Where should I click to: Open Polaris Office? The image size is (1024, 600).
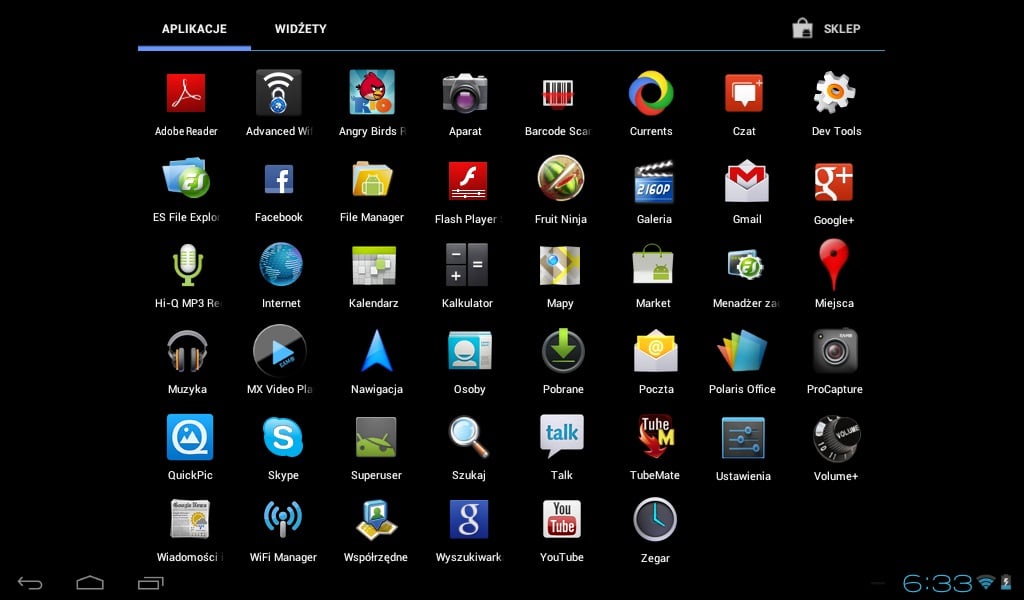[x=743, y=351]
